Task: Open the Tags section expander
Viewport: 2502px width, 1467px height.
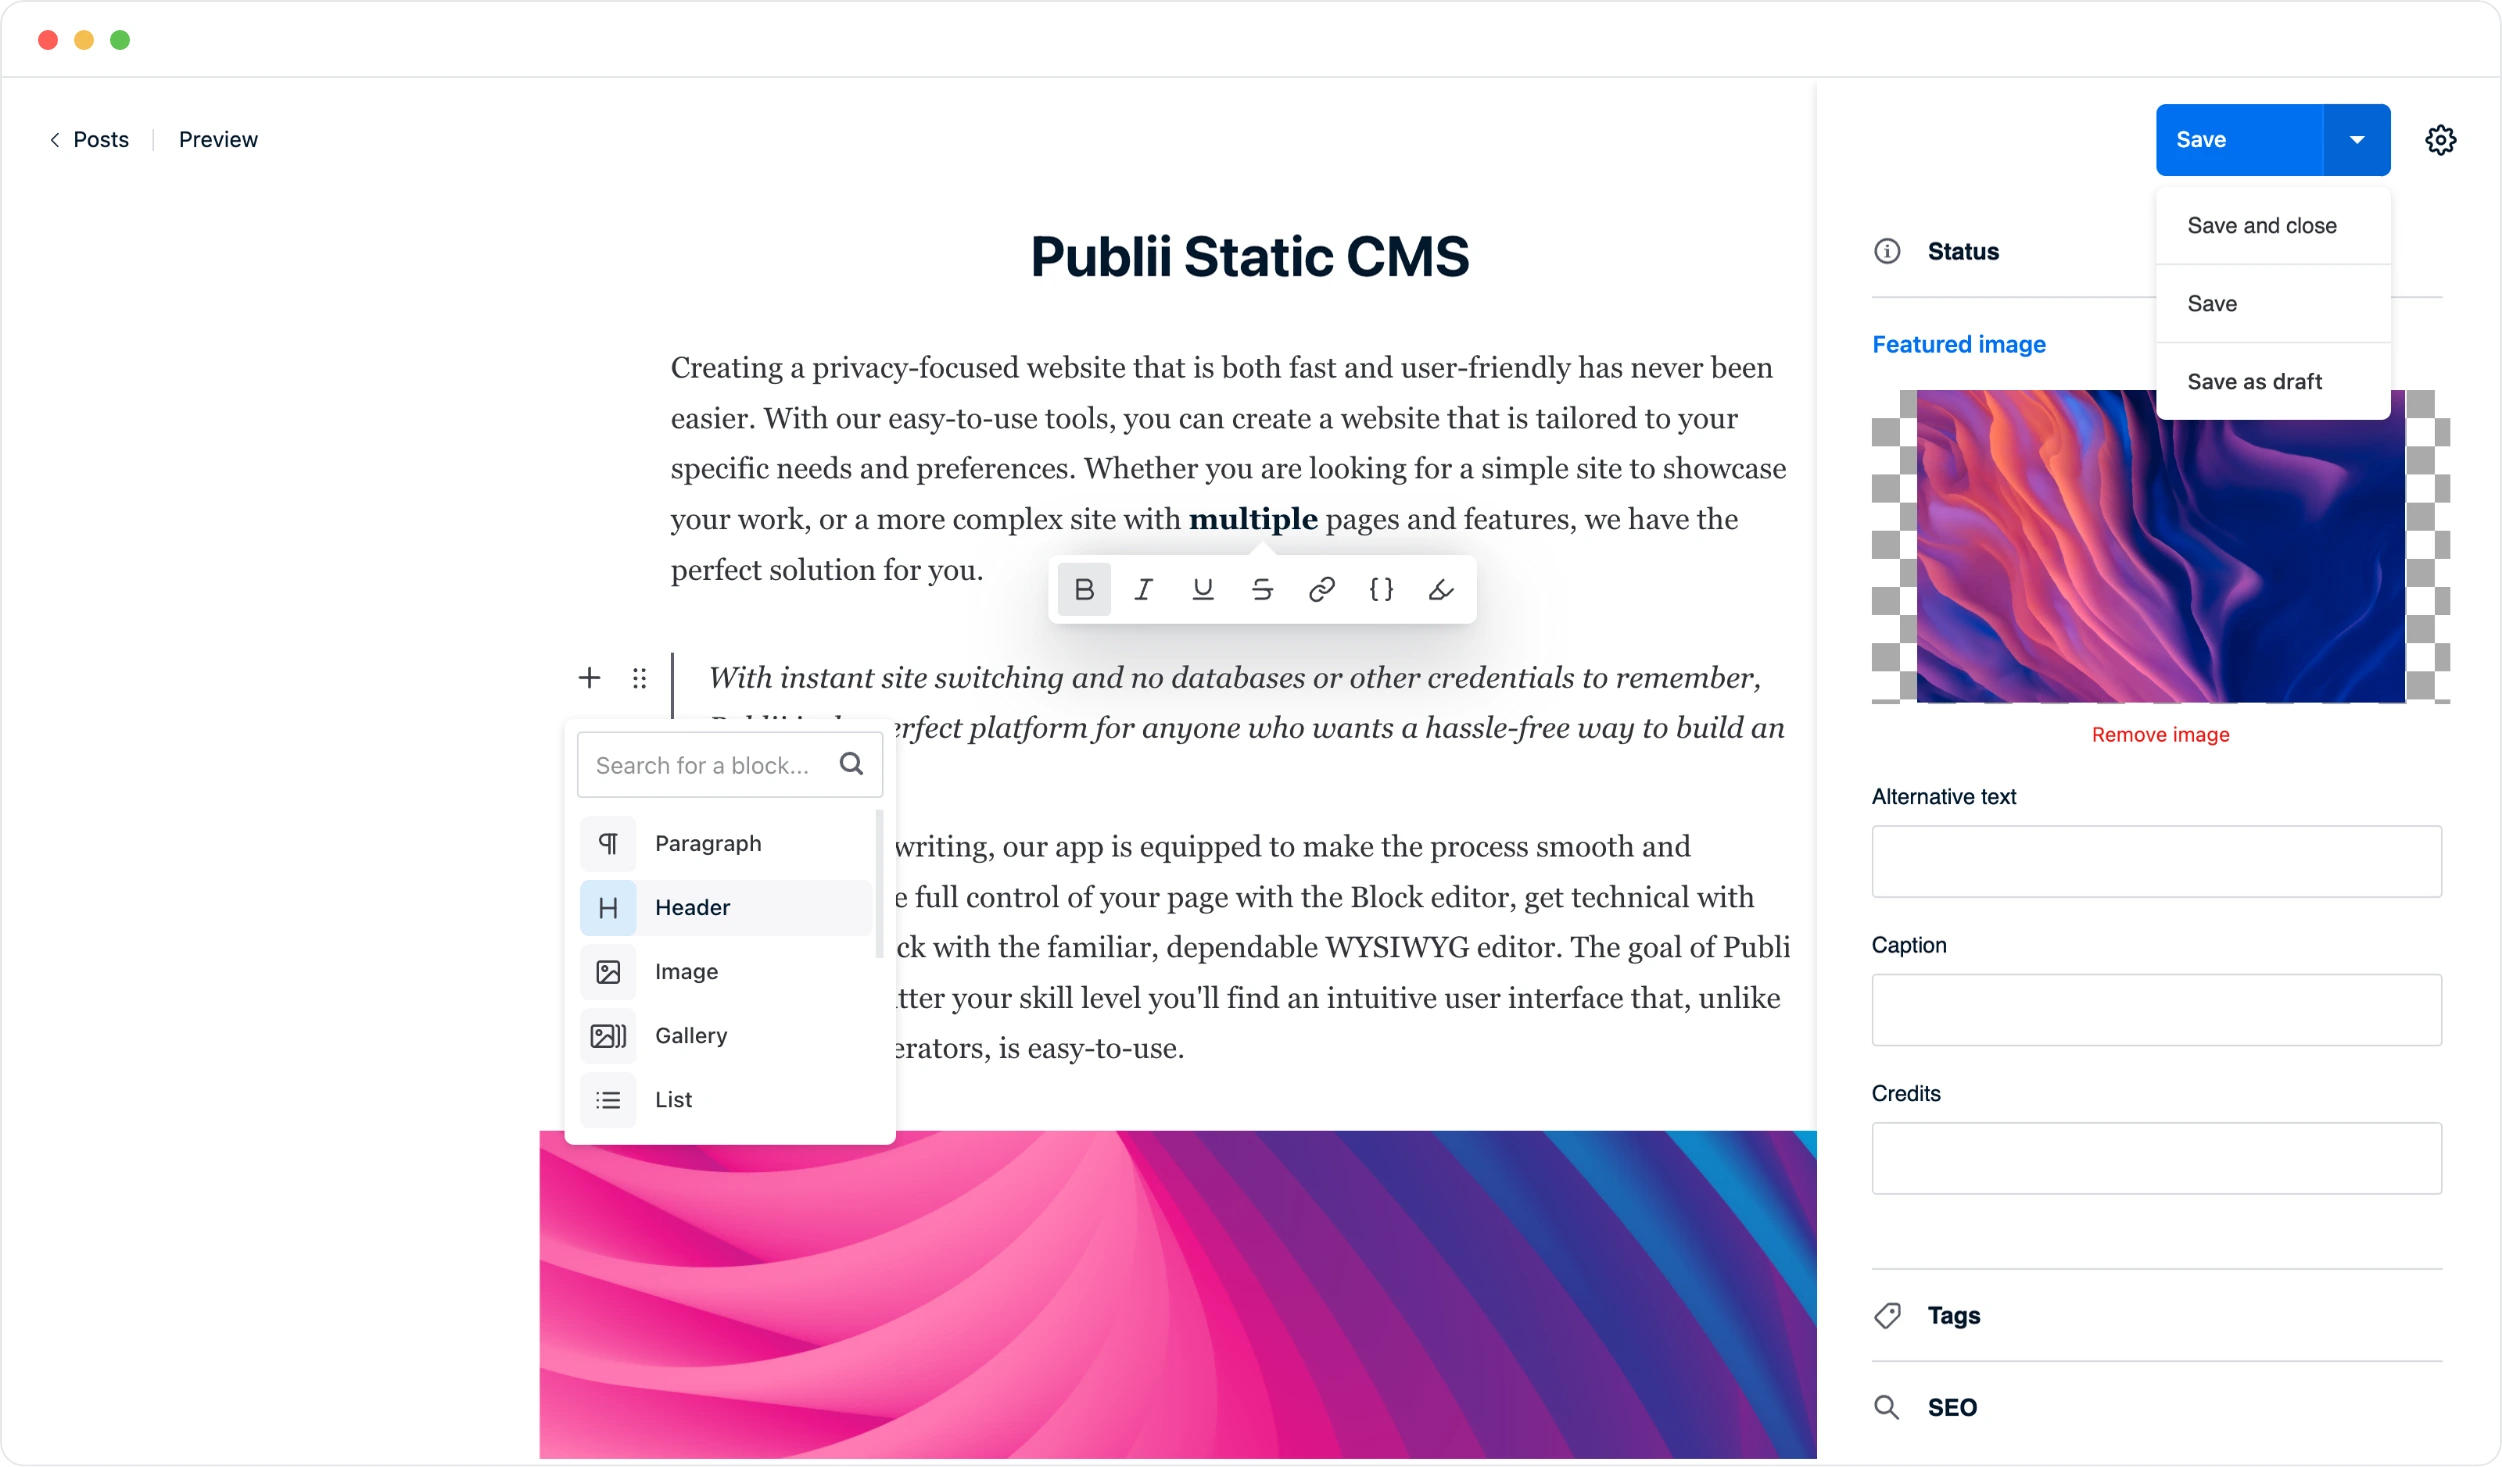Action: pyautogui.click(x=1956, y=1315)
